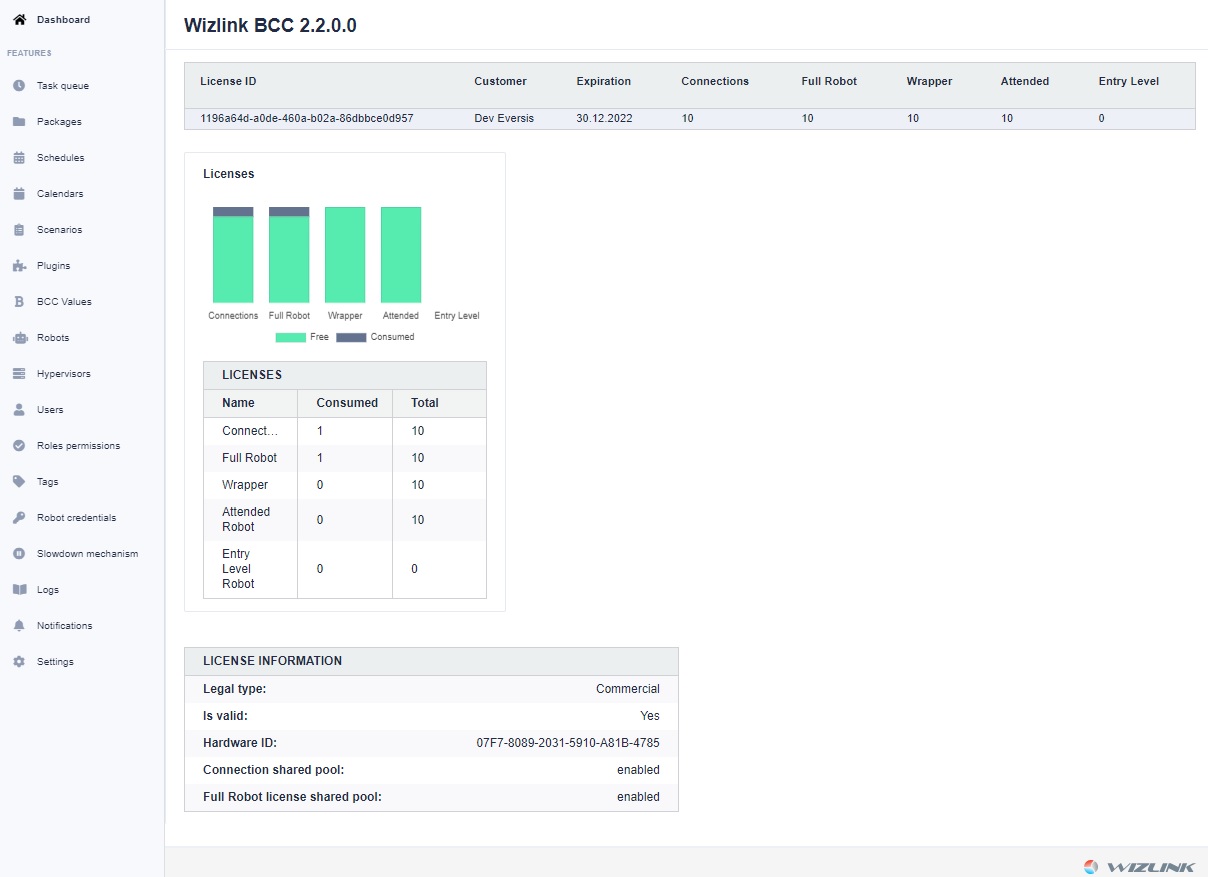Click the Dev Eversis customer cell

point(504,118)
